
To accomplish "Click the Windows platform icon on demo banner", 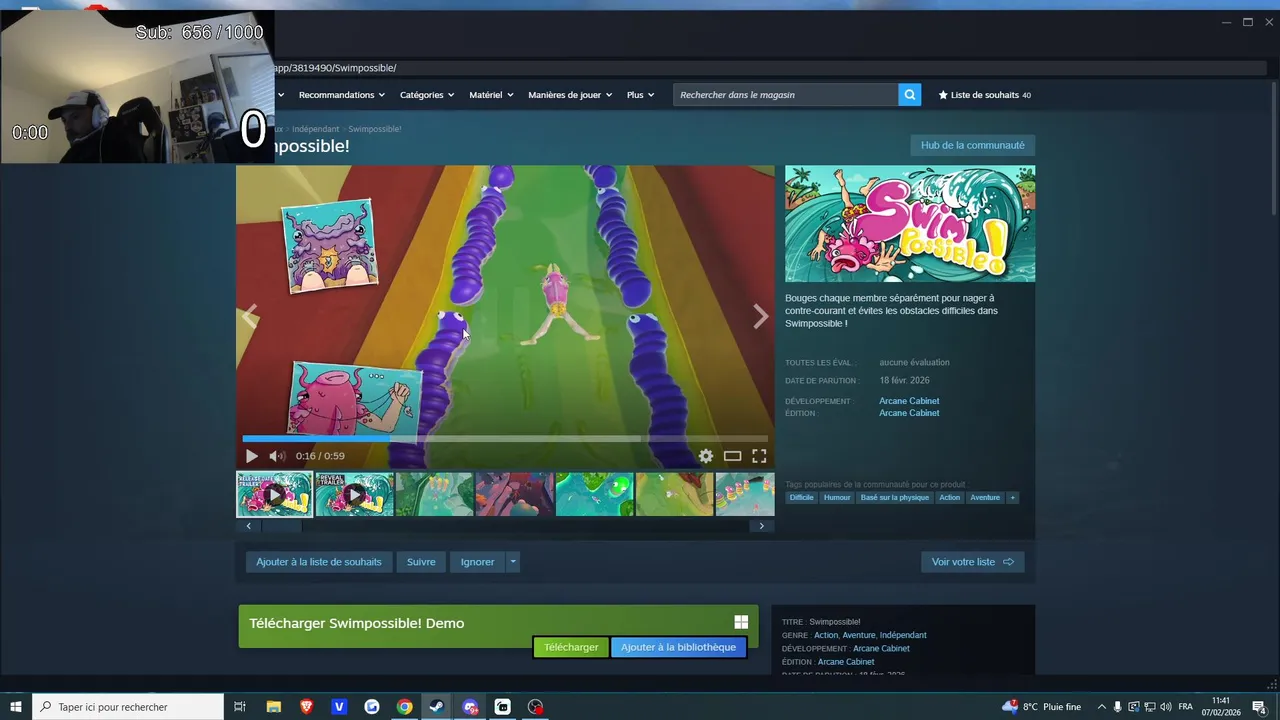I will 741,622.
